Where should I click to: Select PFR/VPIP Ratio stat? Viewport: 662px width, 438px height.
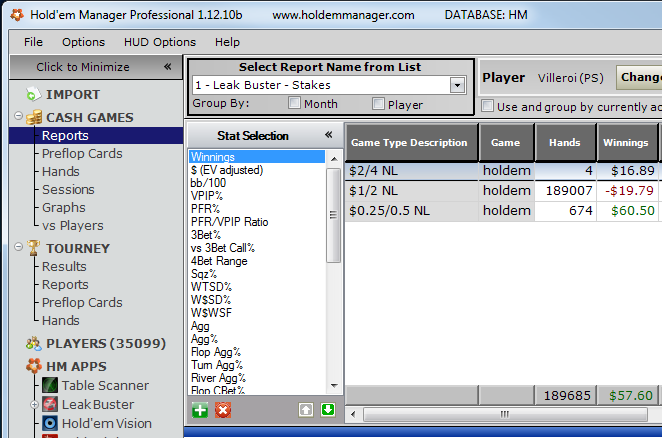point(229,222)
